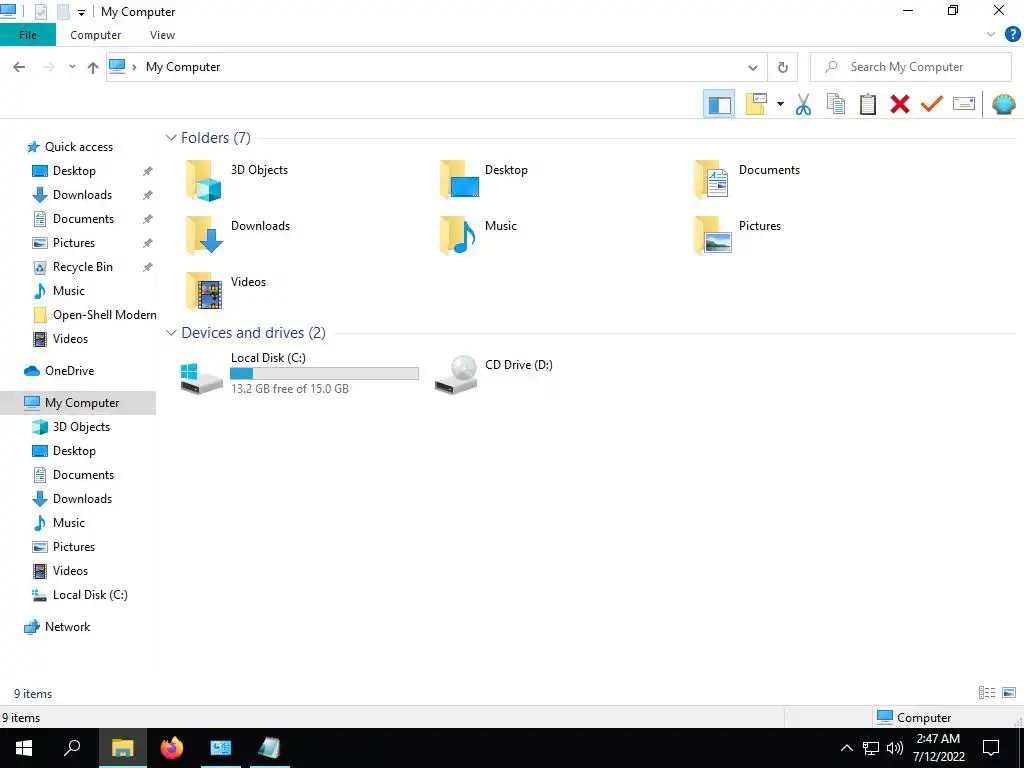Click the New Folder quick access icon
This screenshot has height=768, width=1024.
(63, 12)
